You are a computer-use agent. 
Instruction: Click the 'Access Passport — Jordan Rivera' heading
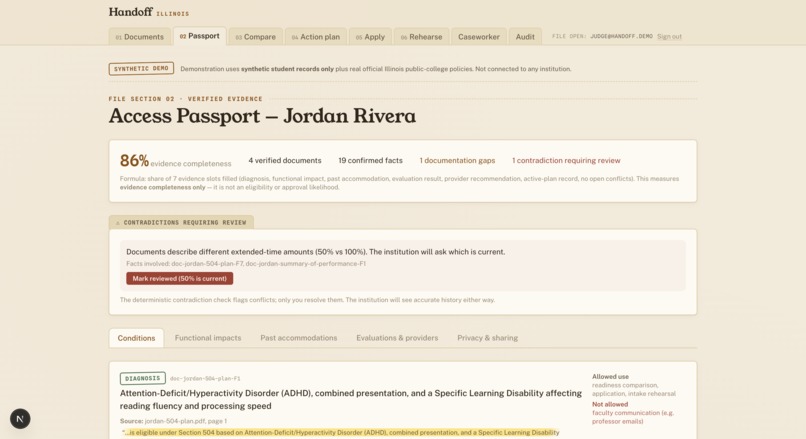tap(262, 116)
